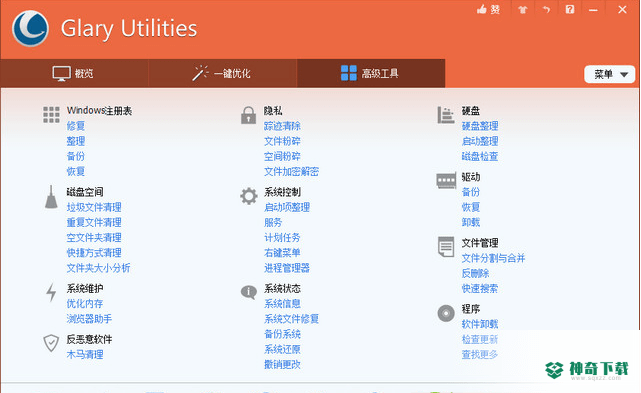
Task: Open registry 修复 link
Action: pyautogui.click(x=76, y=126)
